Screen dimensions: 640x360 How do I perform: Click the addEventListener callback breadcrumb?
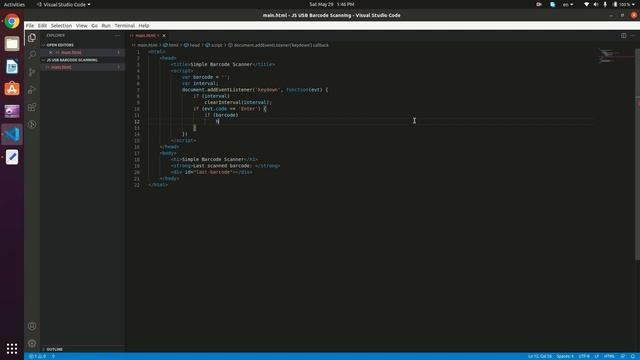click(x=278, y=45)
